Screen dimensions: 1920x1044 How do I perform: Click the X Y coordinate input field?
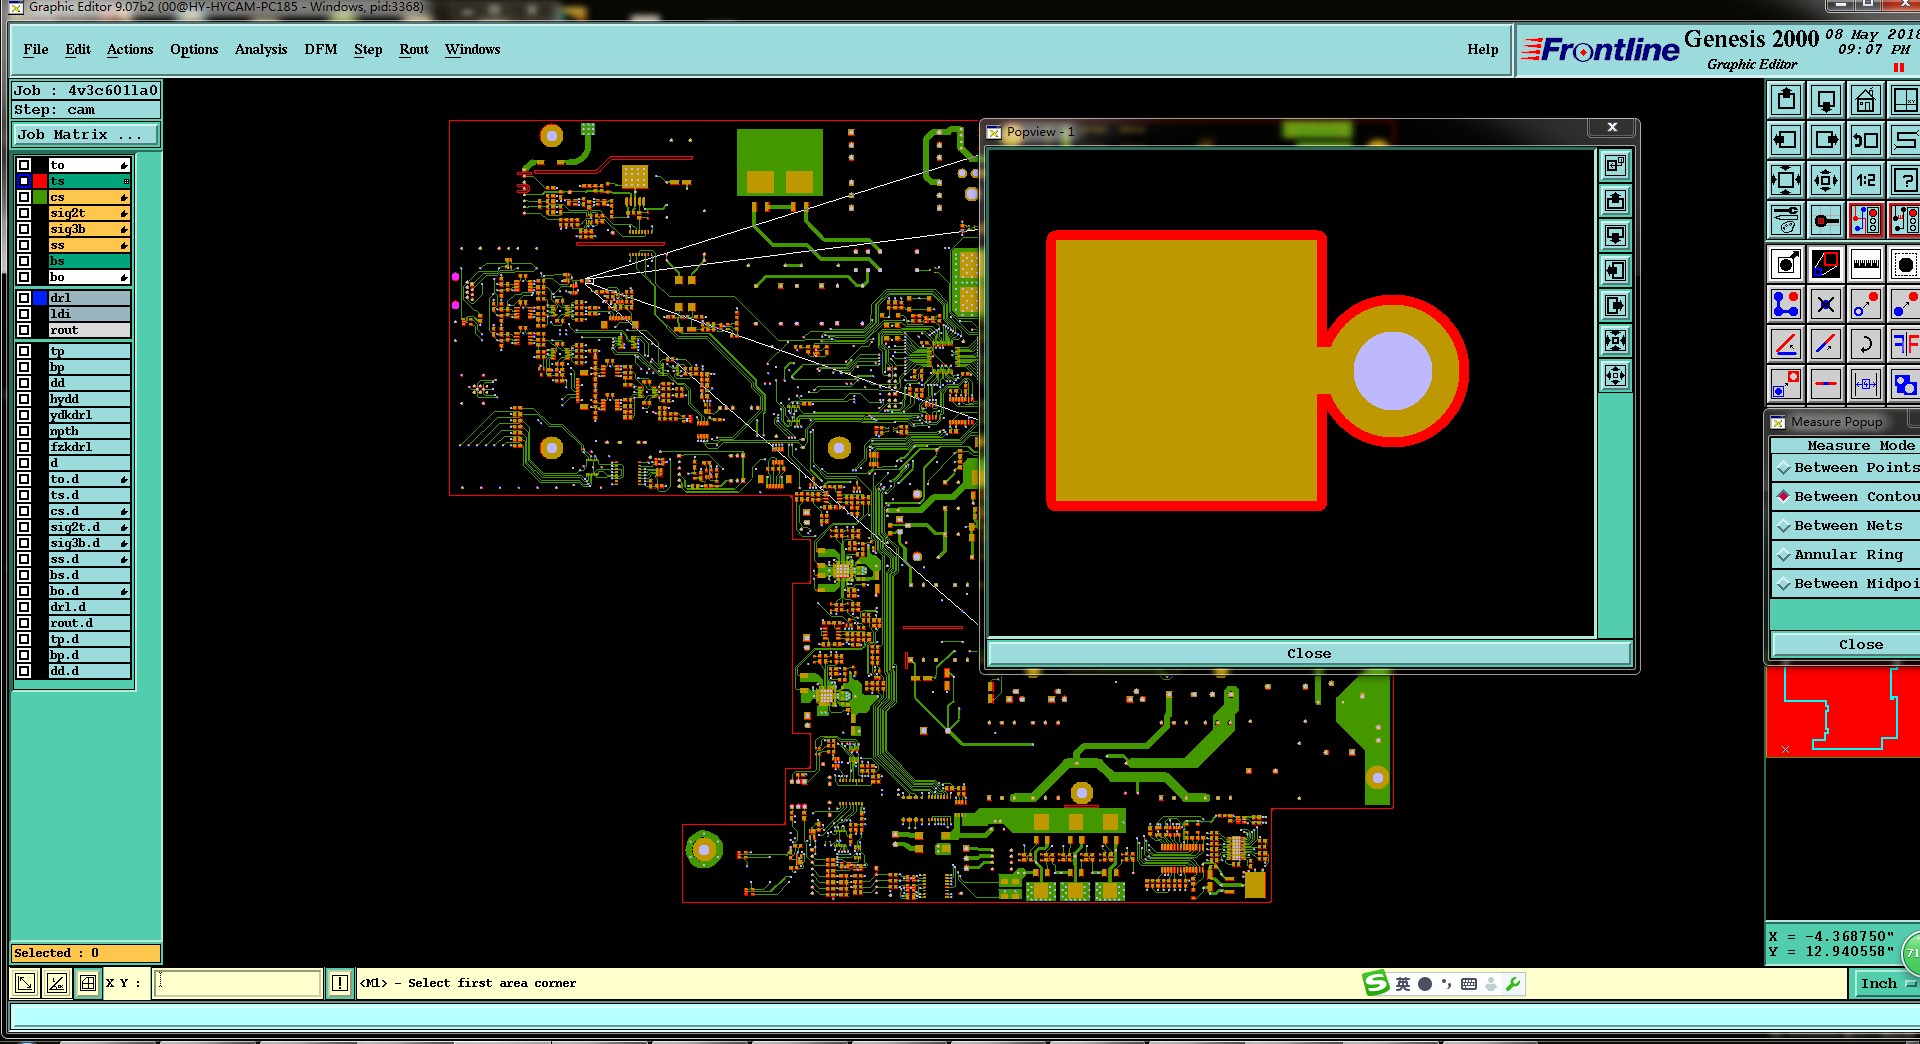tap(238, 984)
